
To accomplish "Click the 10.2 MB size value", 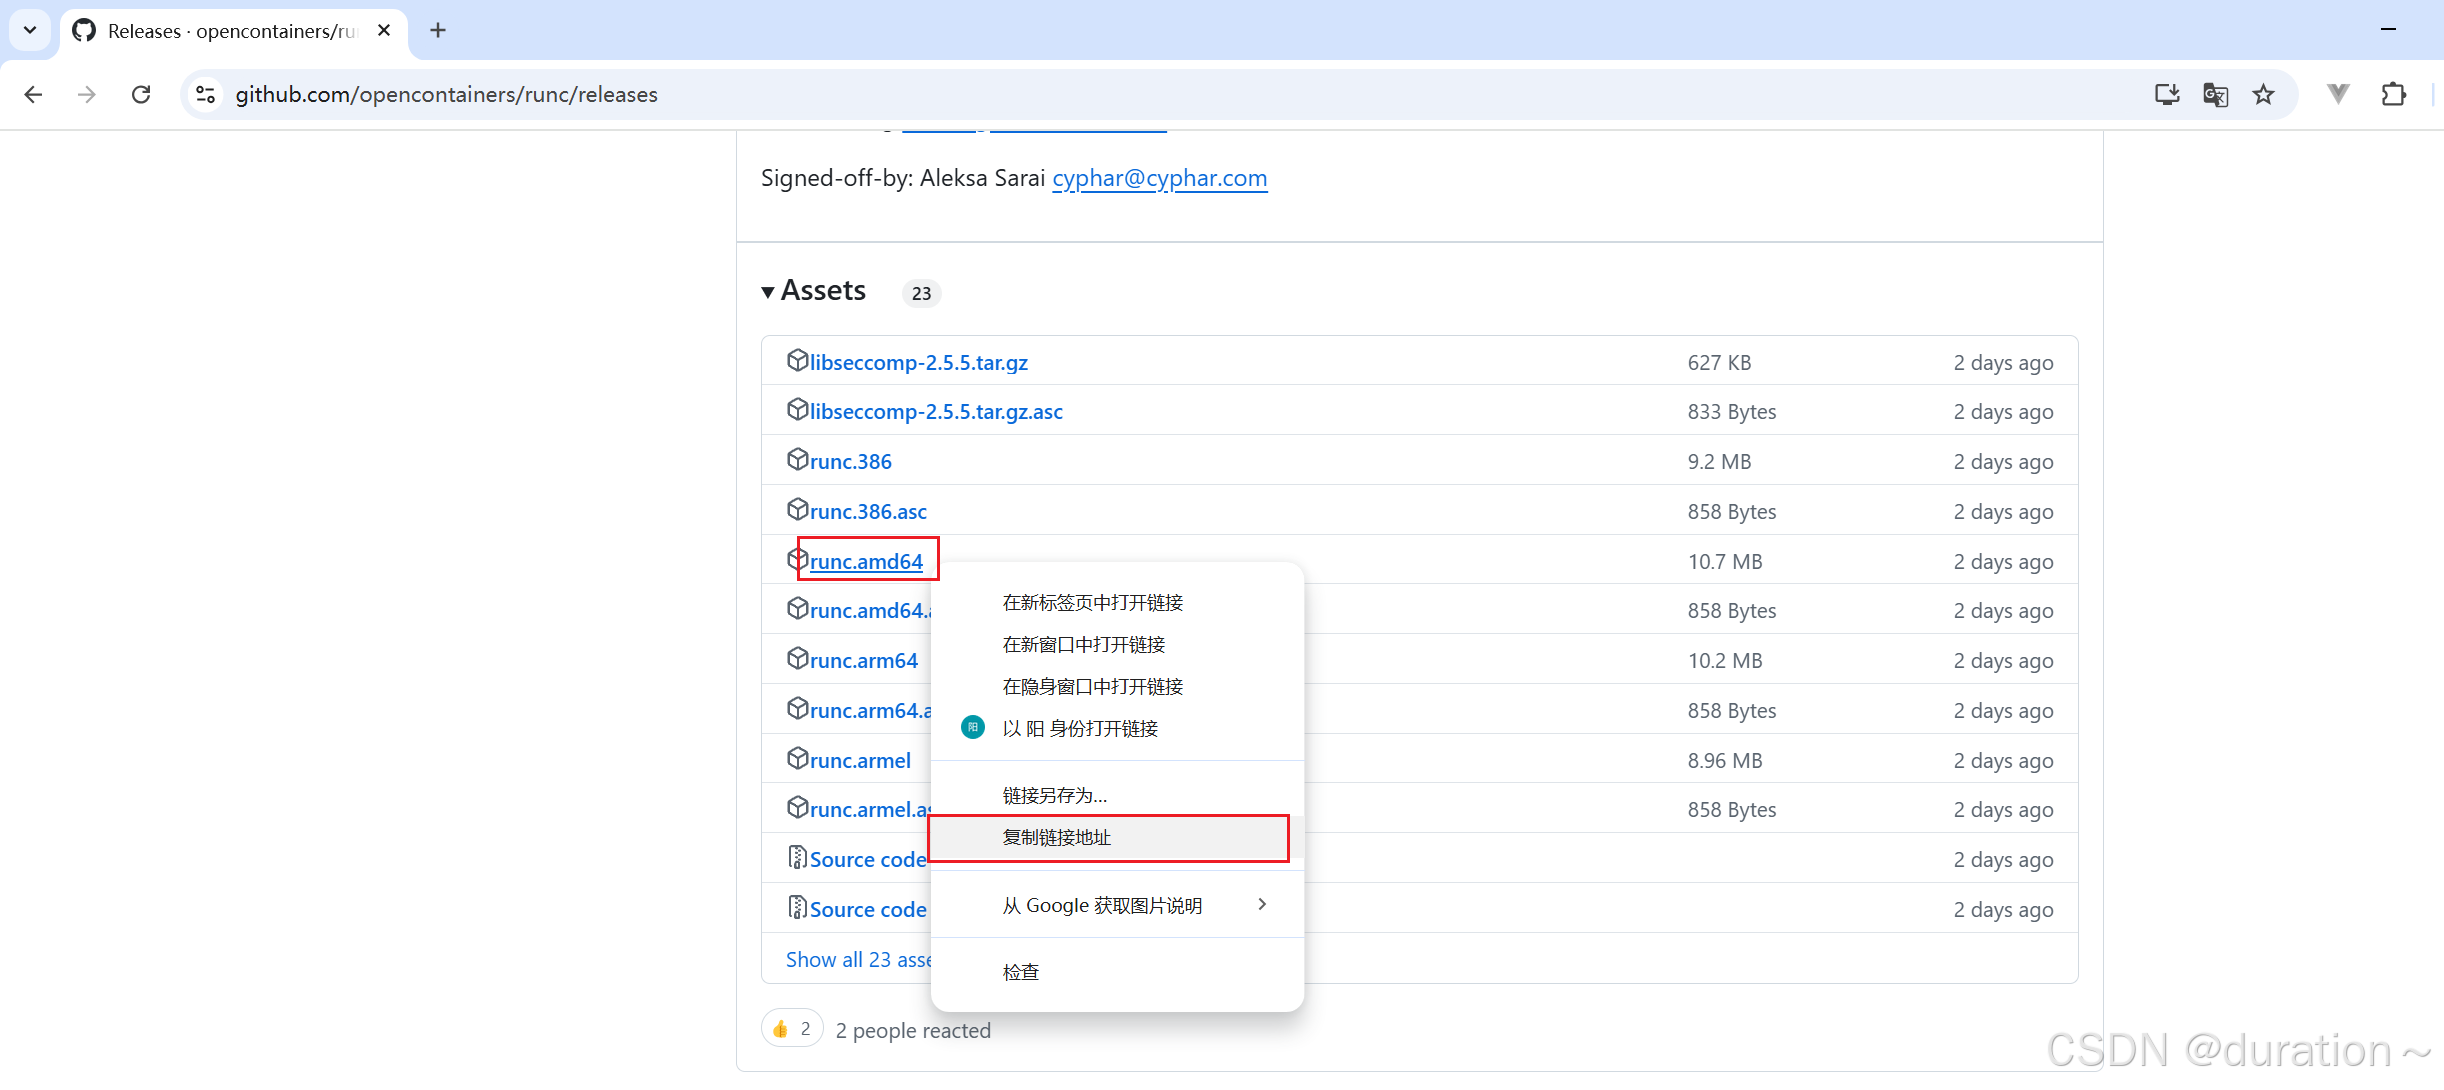I will (1725, 661).
